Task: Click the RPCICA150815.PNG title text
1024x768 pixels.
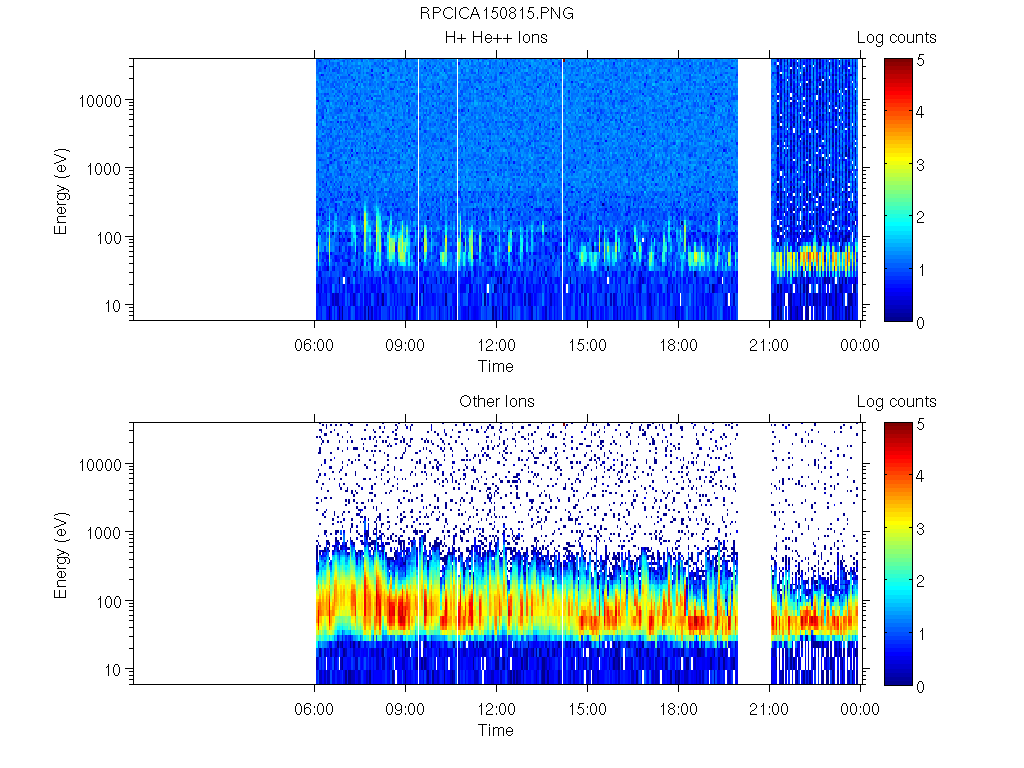Action: click(x=496, y=14)
